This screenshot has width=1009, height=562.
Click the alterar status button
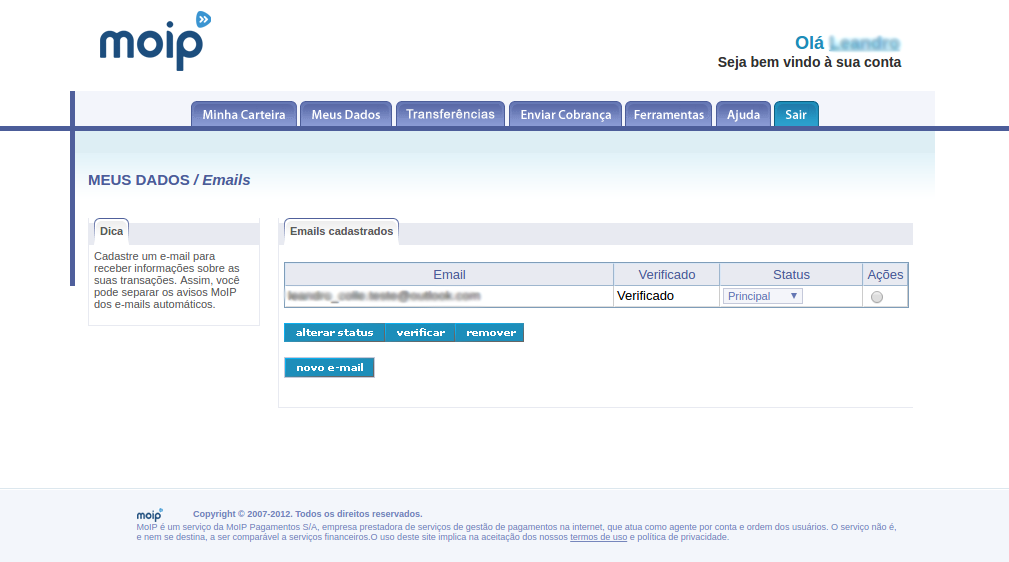tap(335, 332)
